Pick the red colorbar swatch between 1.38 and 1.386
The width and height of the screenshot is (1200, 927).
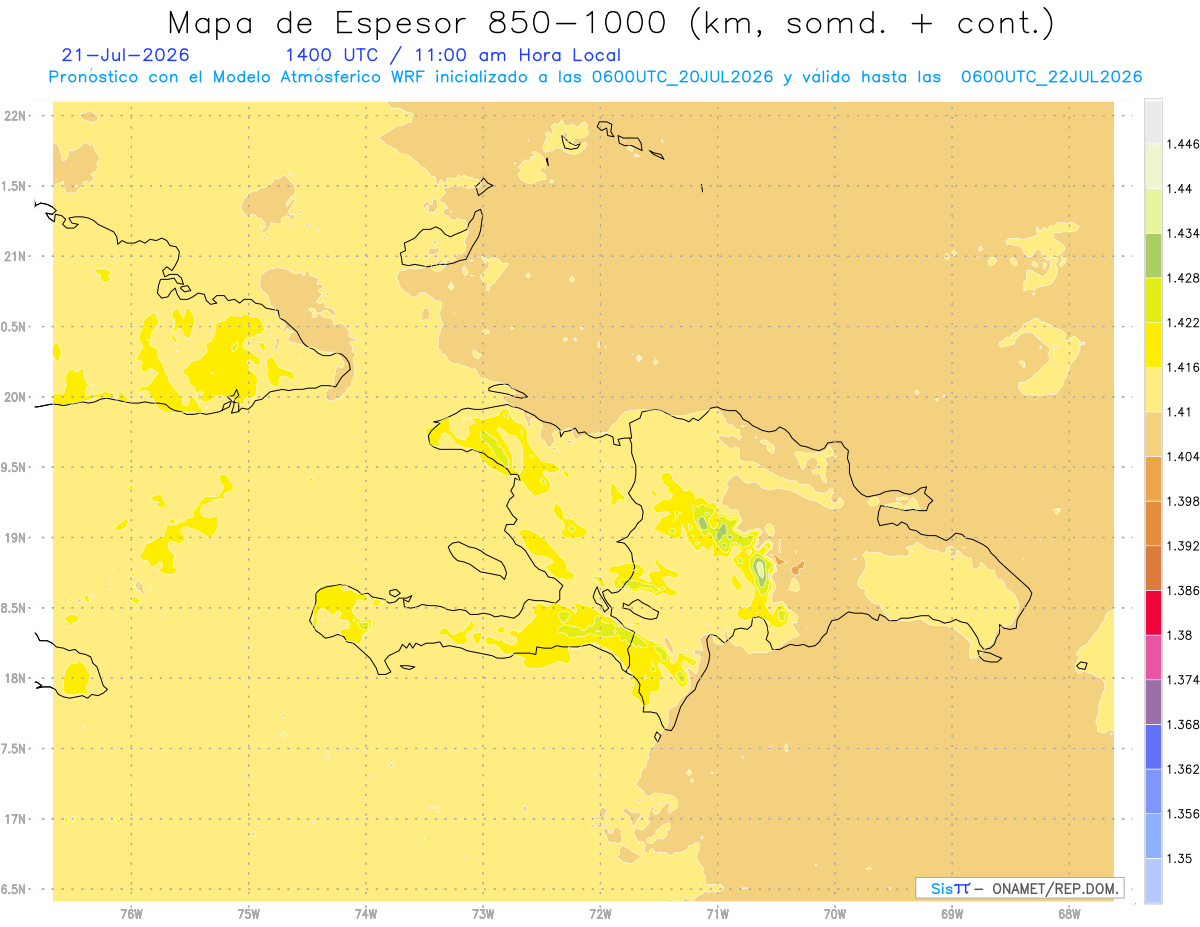click(1153, 612)
